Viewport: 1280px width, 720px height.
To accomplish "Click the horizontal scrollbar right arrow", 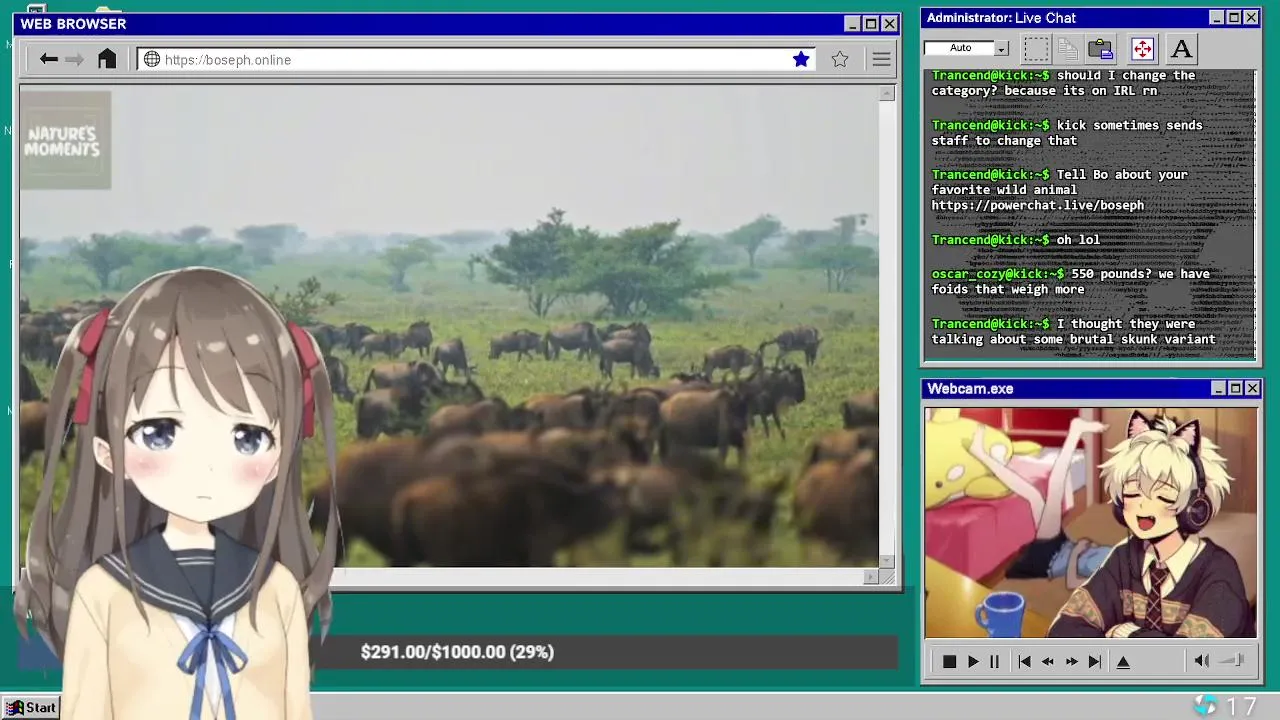I will click(x=871, y=576).
